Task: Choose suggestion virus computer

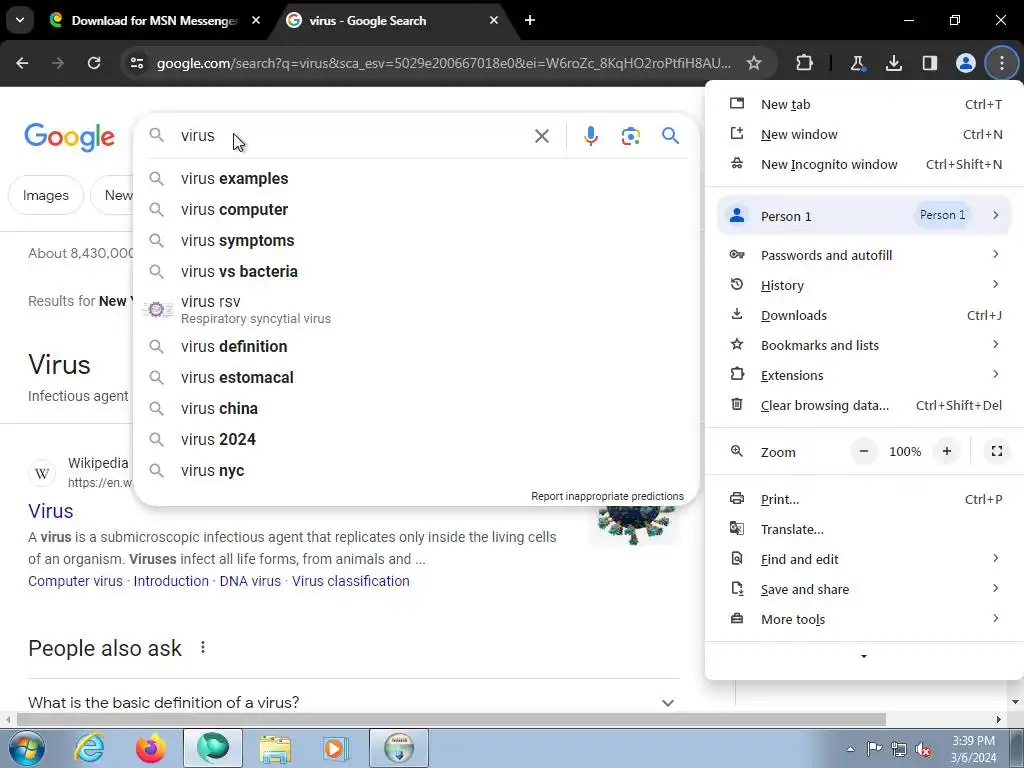Action: (416, 210)
